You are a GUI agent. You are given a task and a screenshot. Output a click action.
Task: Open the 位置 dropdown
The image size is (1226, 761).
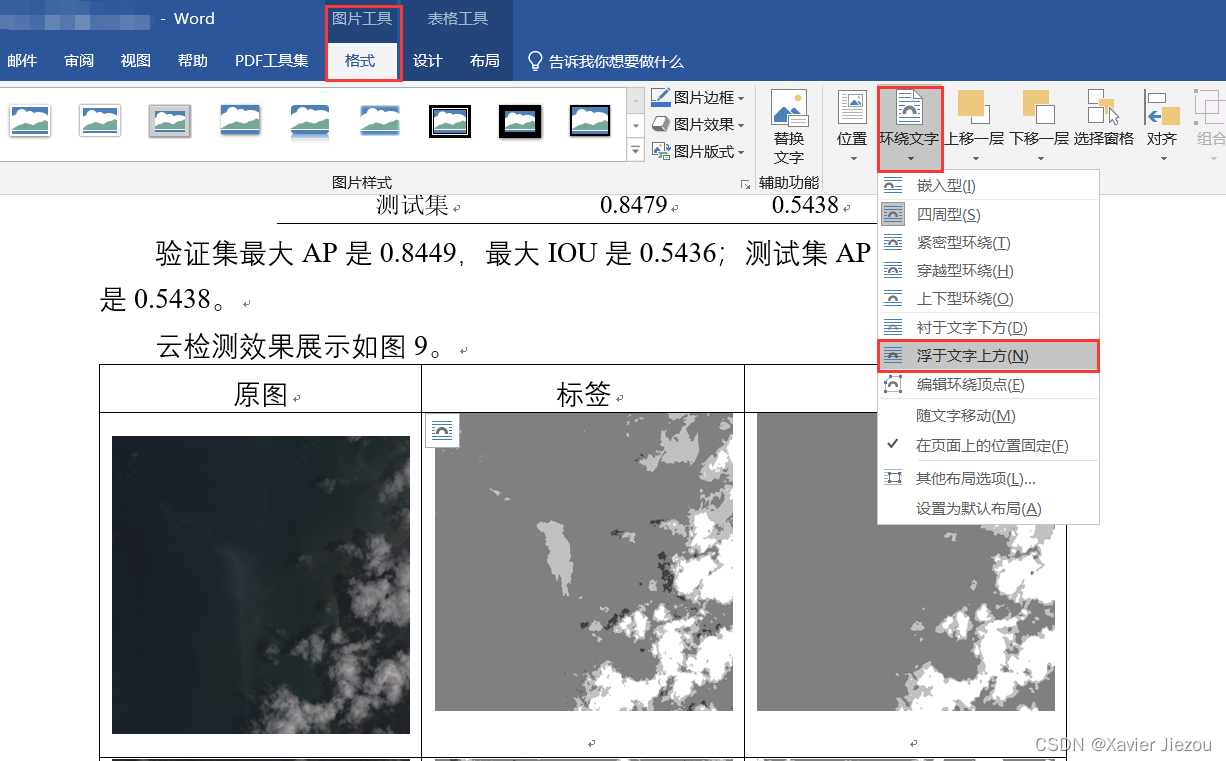point(852,128)
